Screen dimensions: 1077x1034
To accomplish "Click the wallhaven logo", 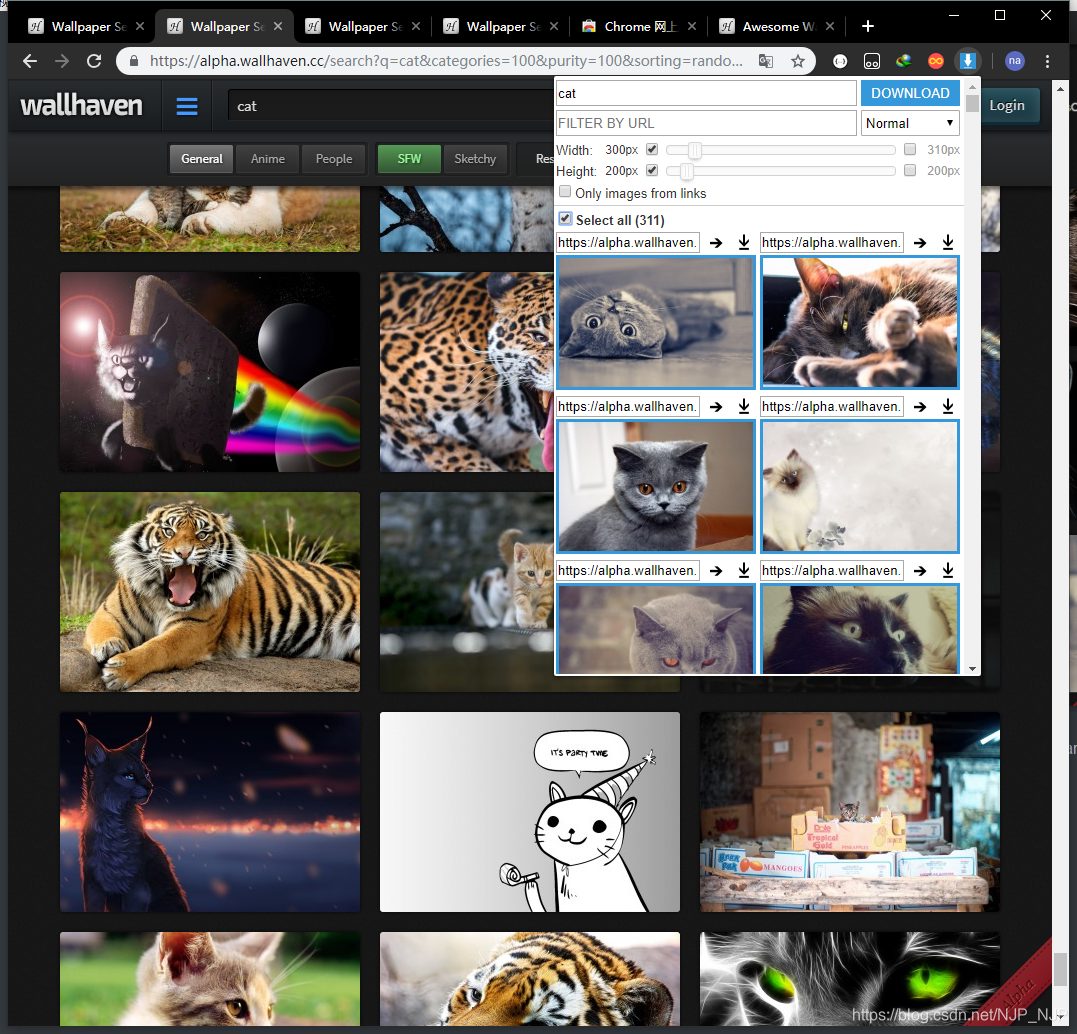I will pyautogui.click(x=81, y=106).
